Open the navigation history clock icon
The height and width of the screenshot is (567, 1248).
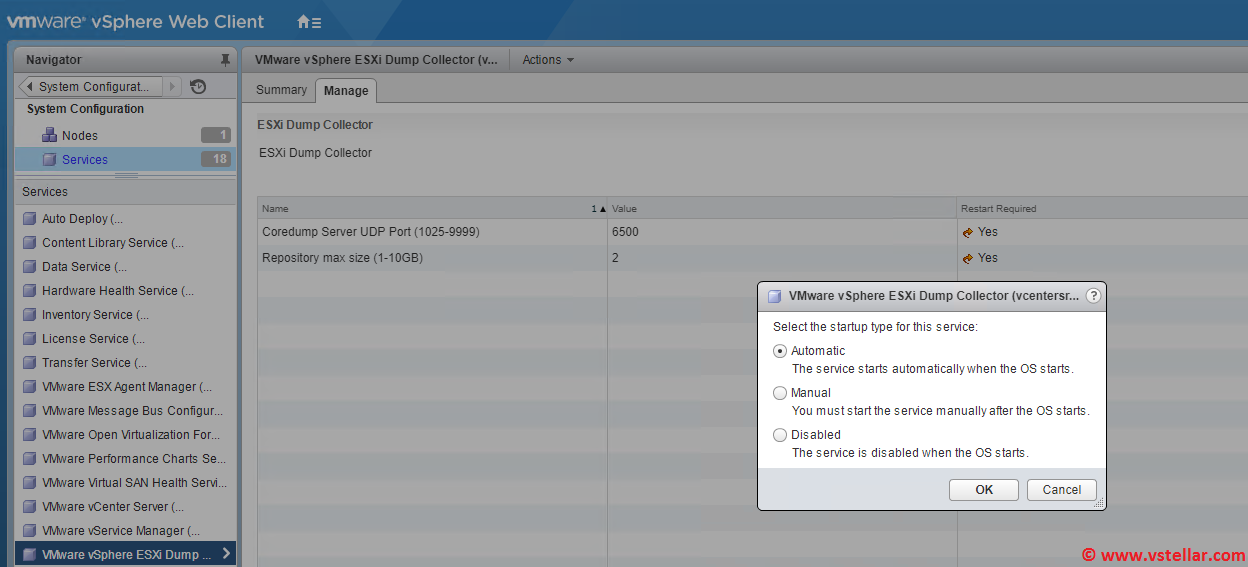point(198,87)
